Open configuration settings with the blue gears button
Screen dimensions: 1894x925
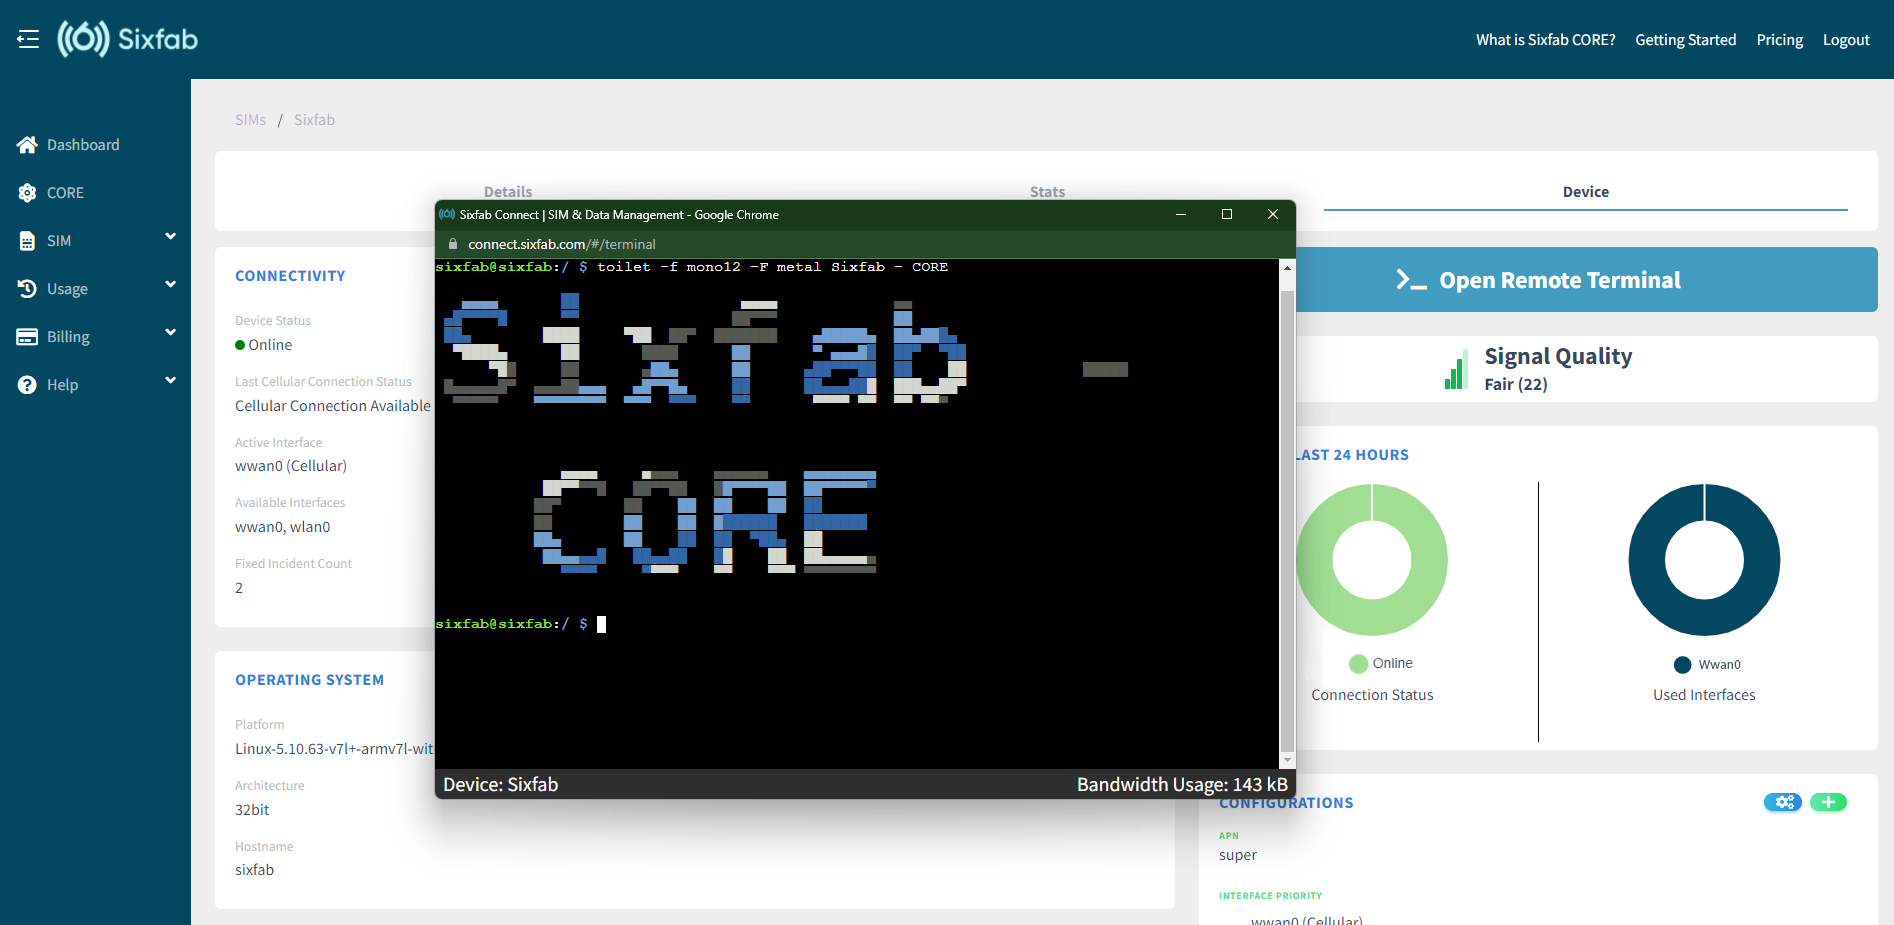(1783, 802)
